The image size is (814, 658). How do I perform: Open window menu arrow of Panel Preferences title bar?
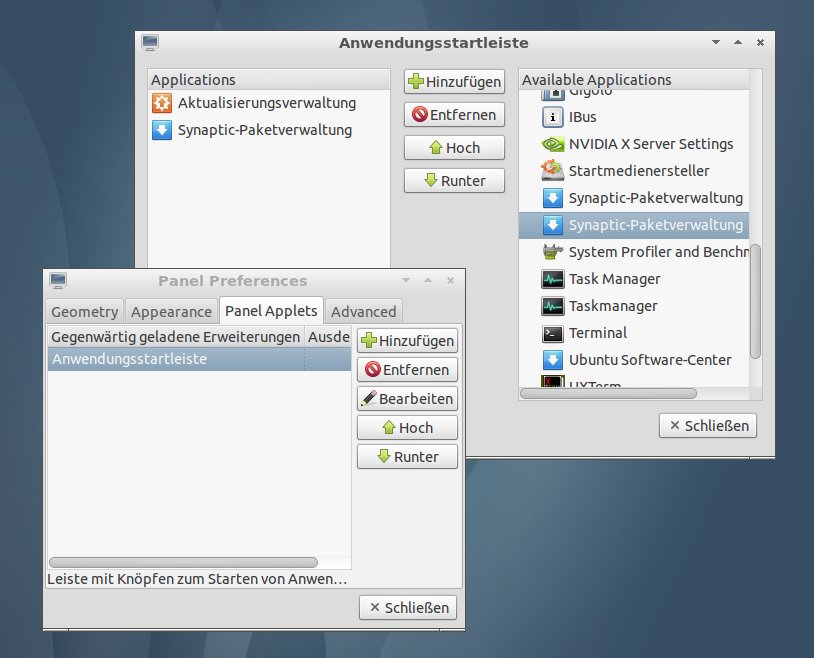(x=406, y=280)
